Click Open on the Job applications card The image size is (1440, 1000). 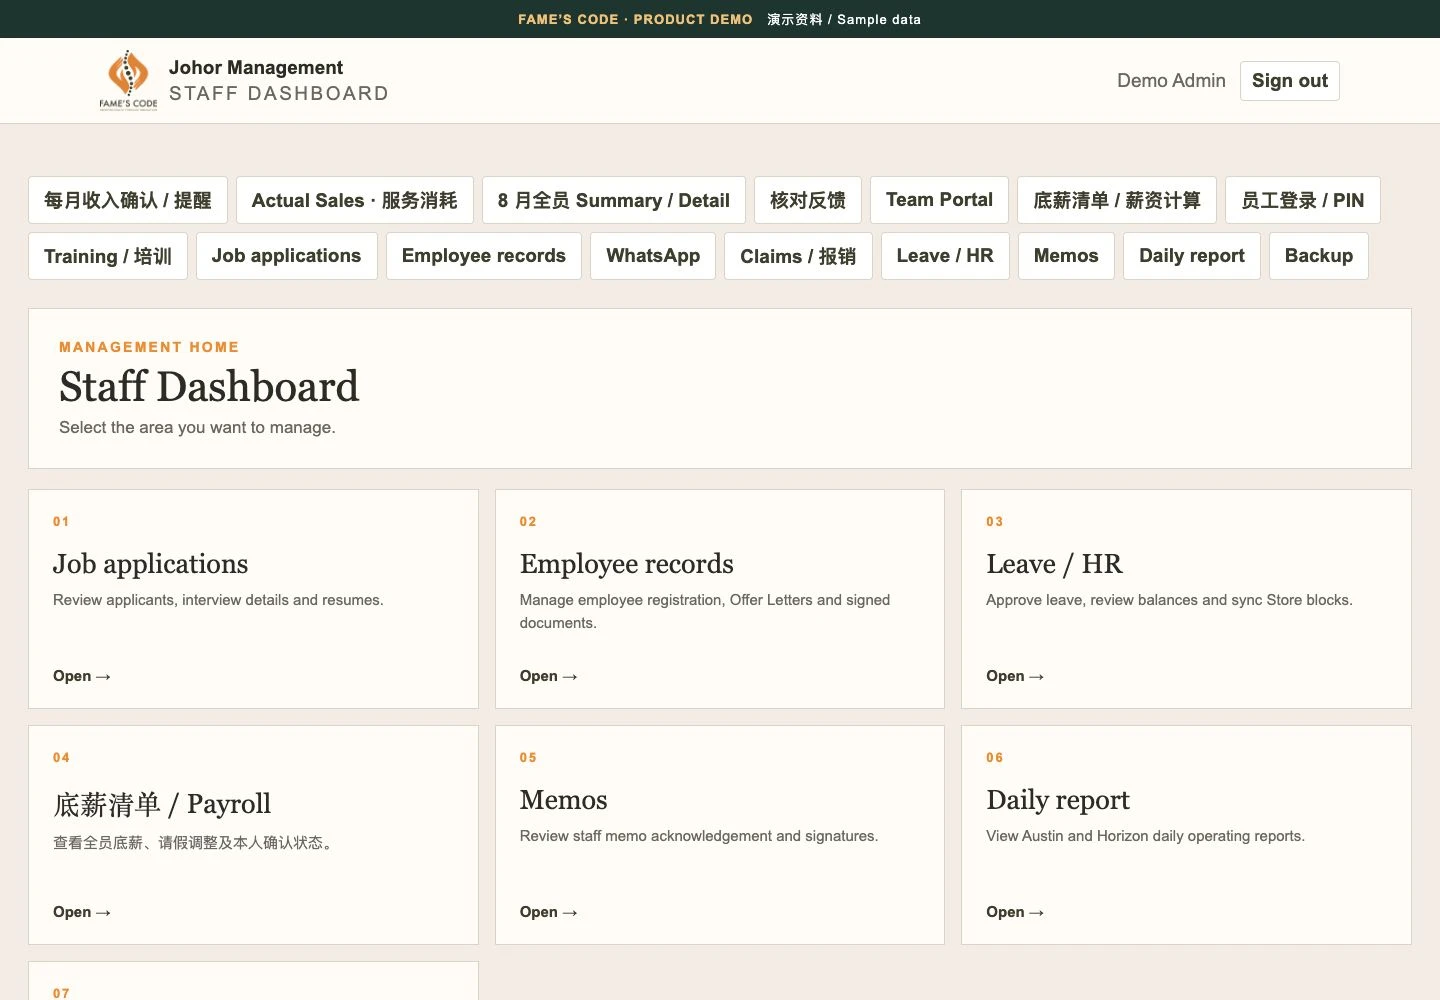pos(82,676)
